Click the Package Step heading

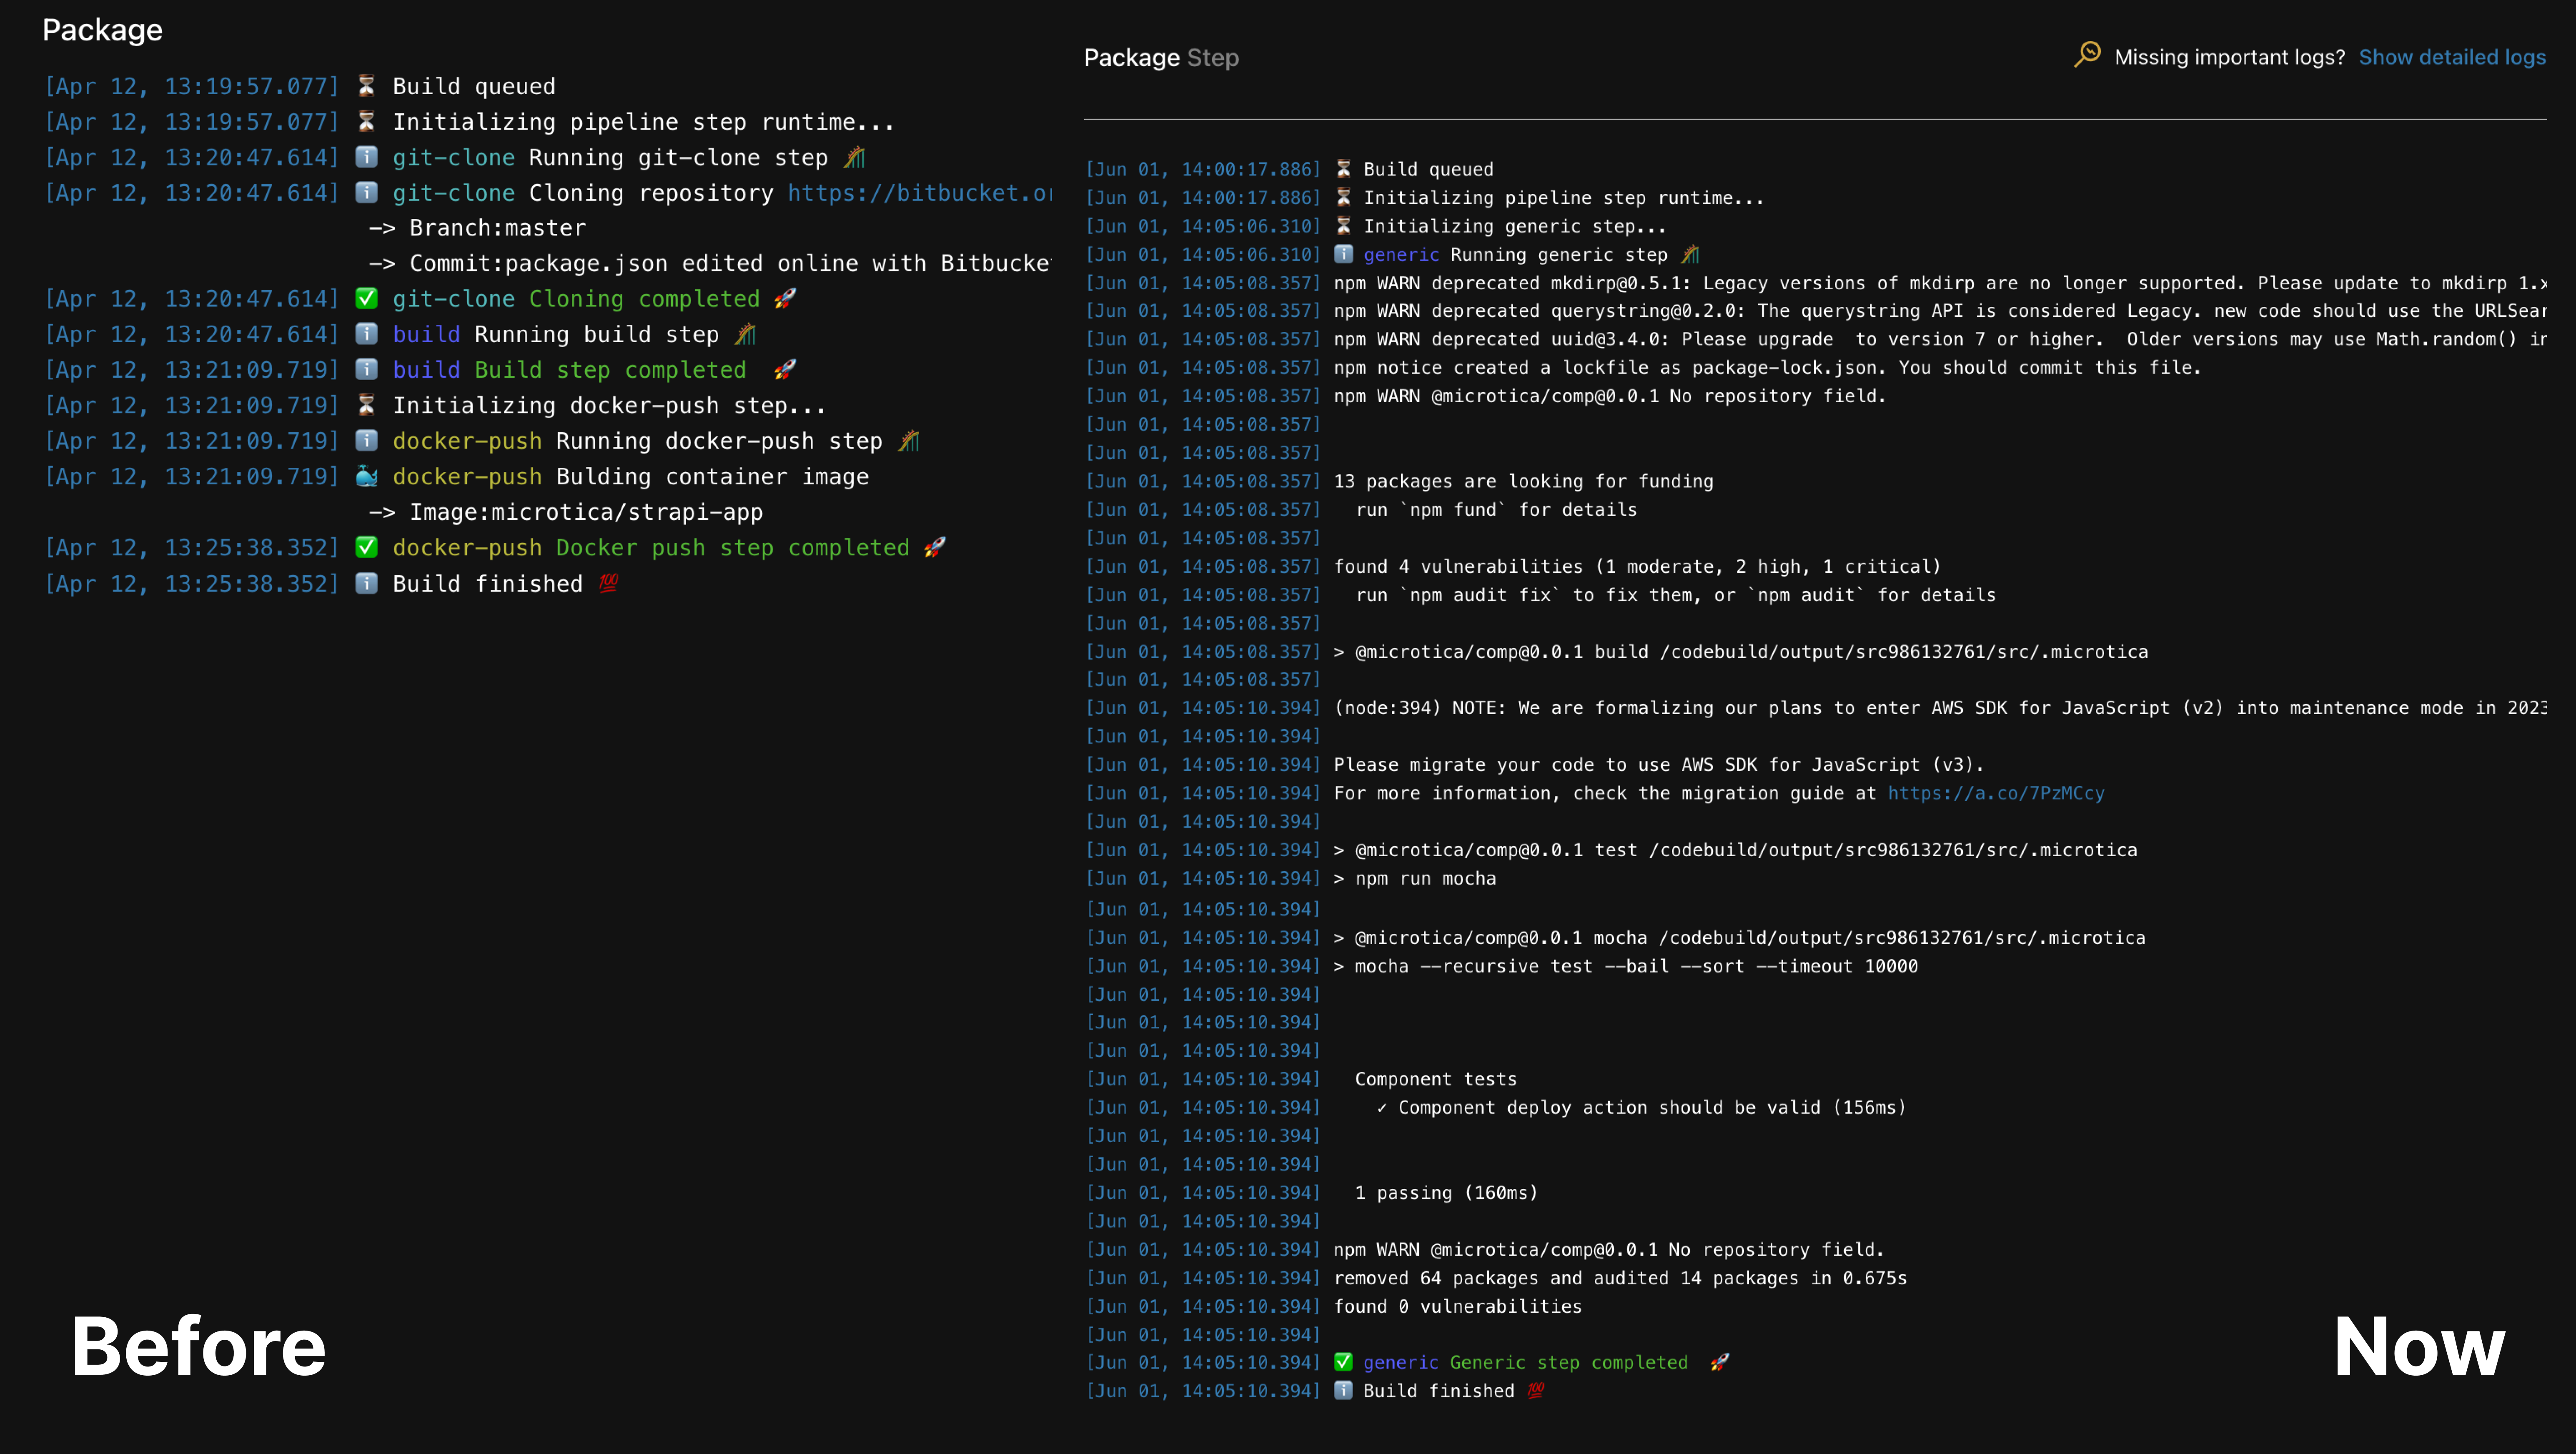[1161, 58]
